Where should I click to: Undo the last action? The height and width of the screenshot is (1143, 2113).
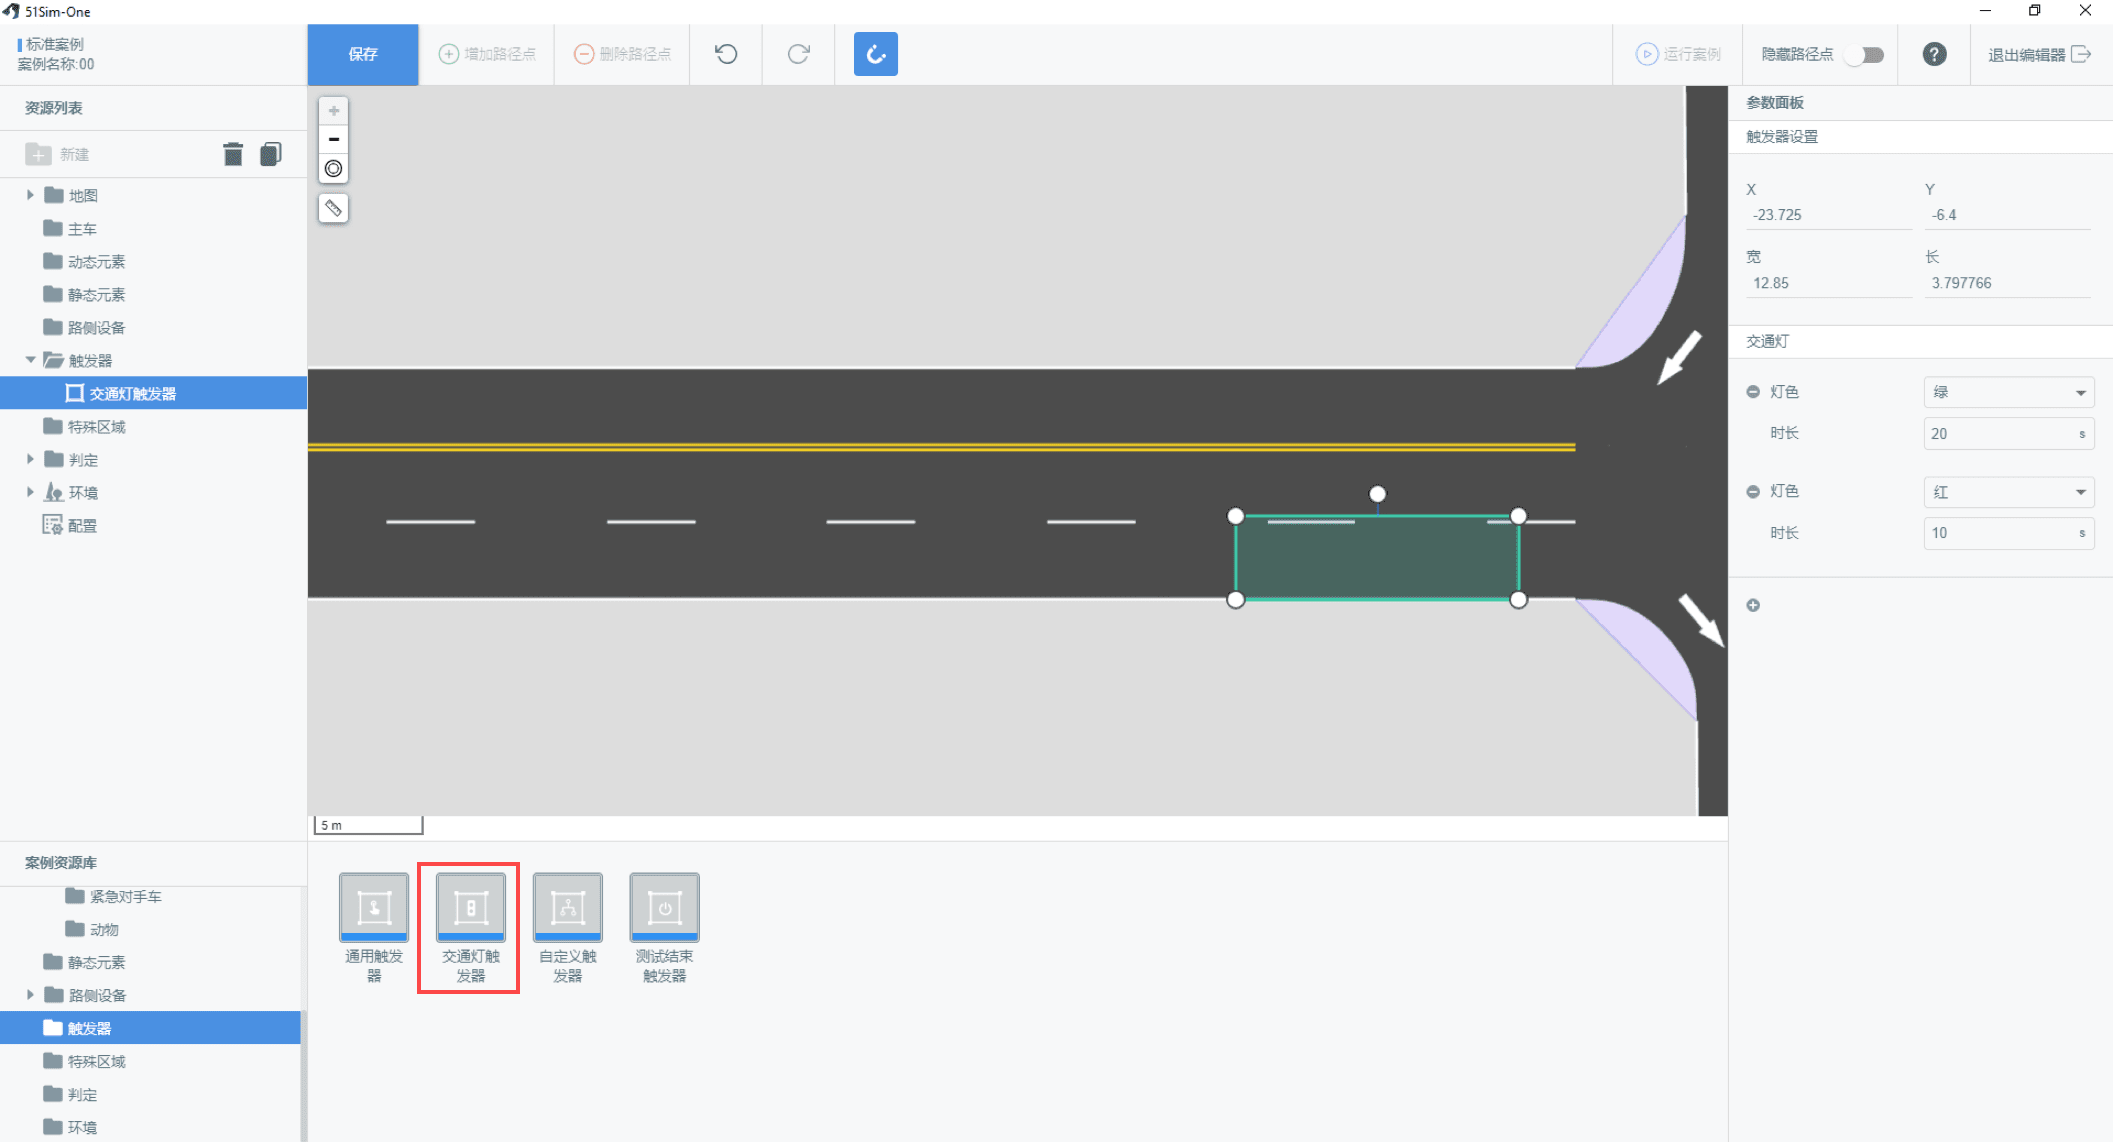[727, 54]
